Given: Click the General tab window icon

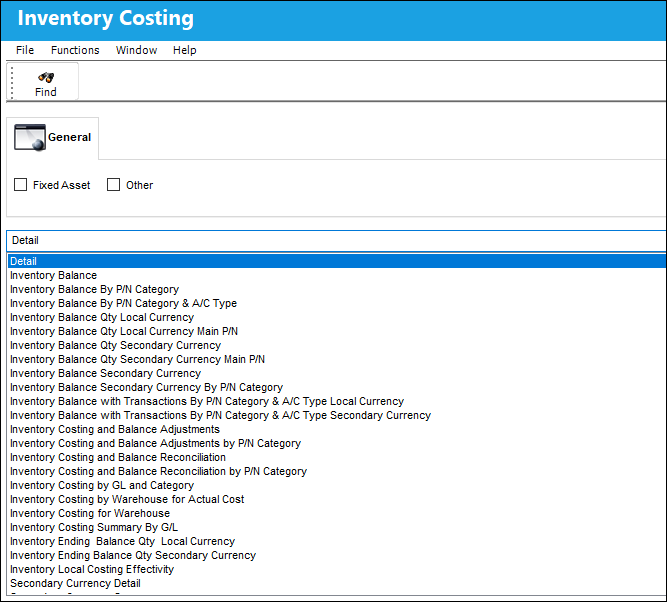Looking at the screenshot, I should pyautogui.click(x=30, y=137).
